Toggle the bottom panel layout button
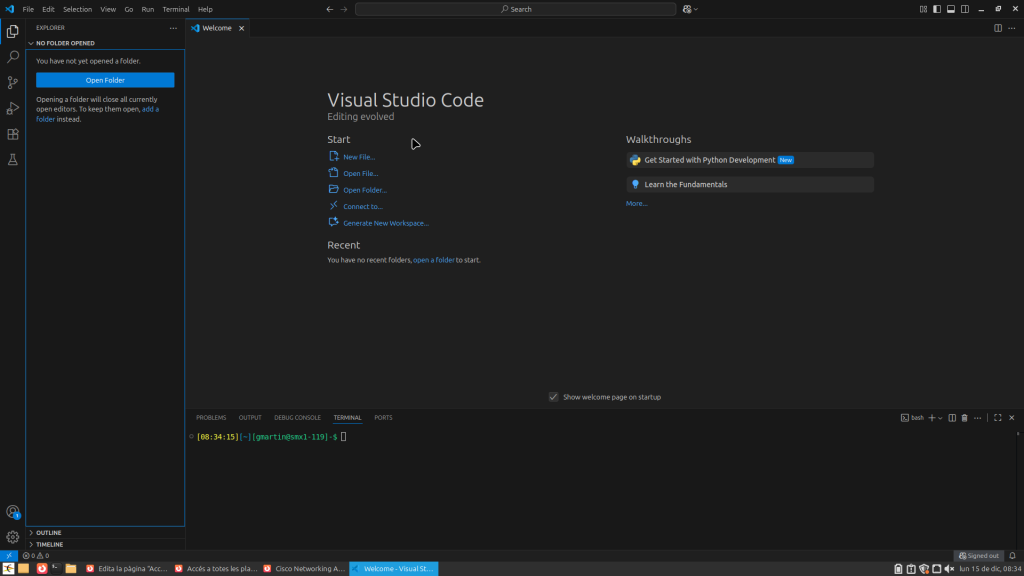This screenshot has width=1024, height=576. [x=951, y=9]
